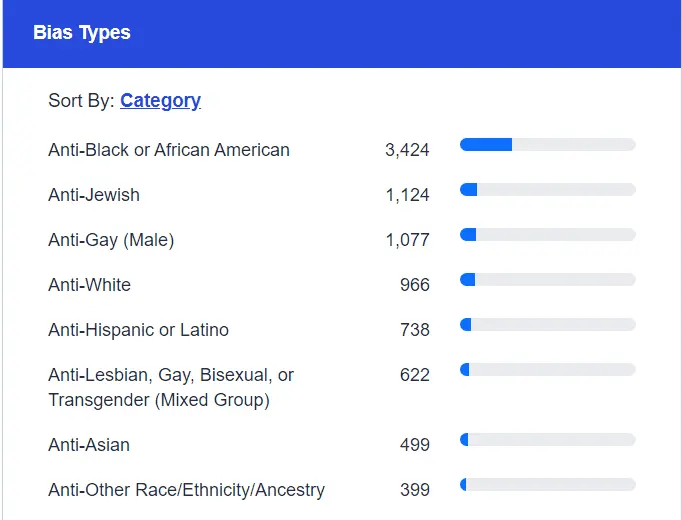Select the Anti-Lesbian, Gay, Bisexual, or Transgender label
Screen dimensions: 682x520
[x=171, y=387]
